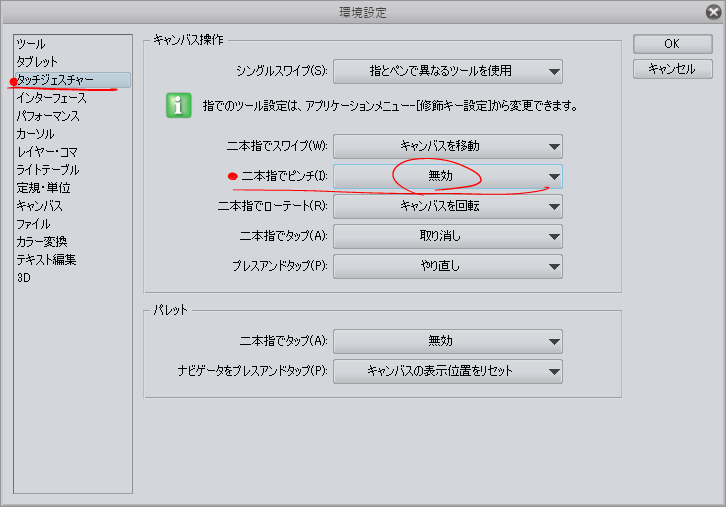Viewport: 726px width, 507px height.
Task: Open ナビゲータをプレスアンドタップ dropdown
Action: coord(448,371)
